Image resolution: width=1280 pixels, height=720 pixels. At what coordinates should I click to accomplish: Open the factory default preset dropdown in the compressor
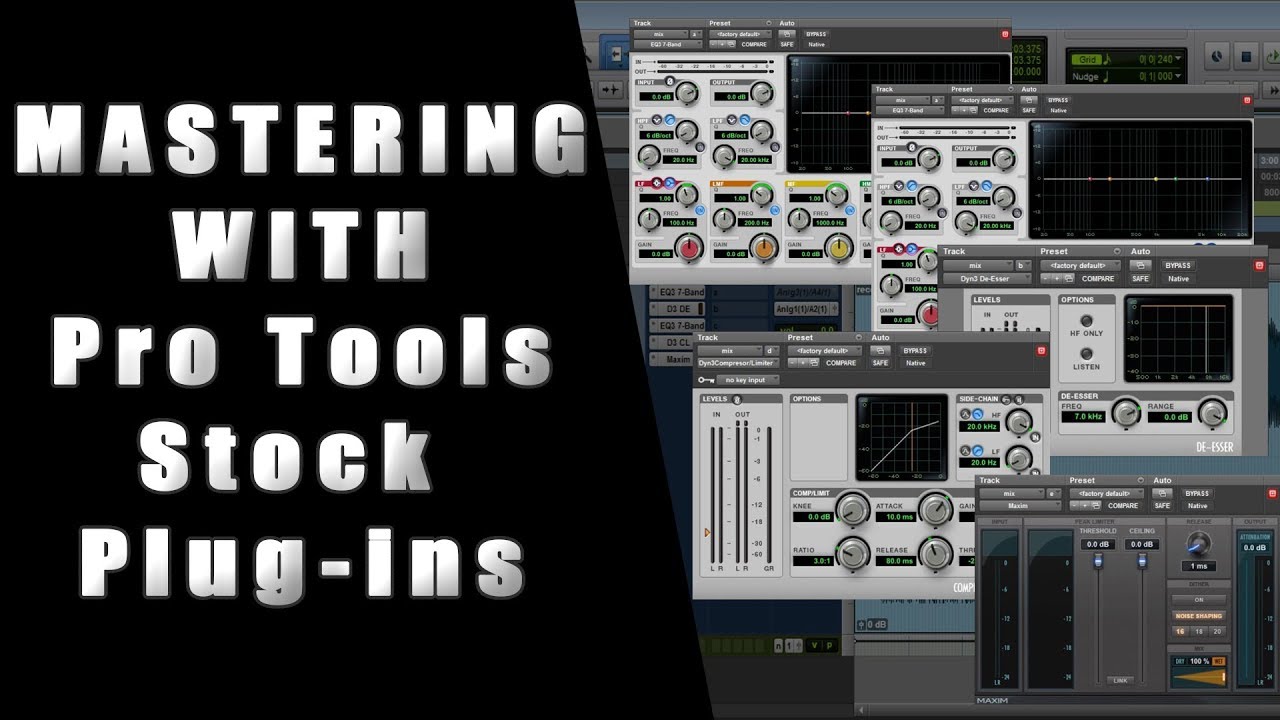(824, 351)
